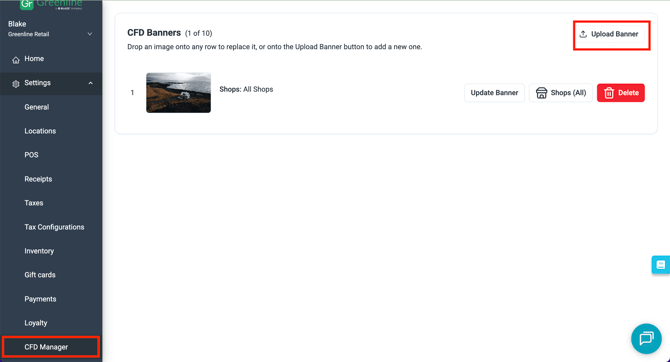Click the Home house icon in sidebar
The image size is (670, 362).
coord(16,60)
